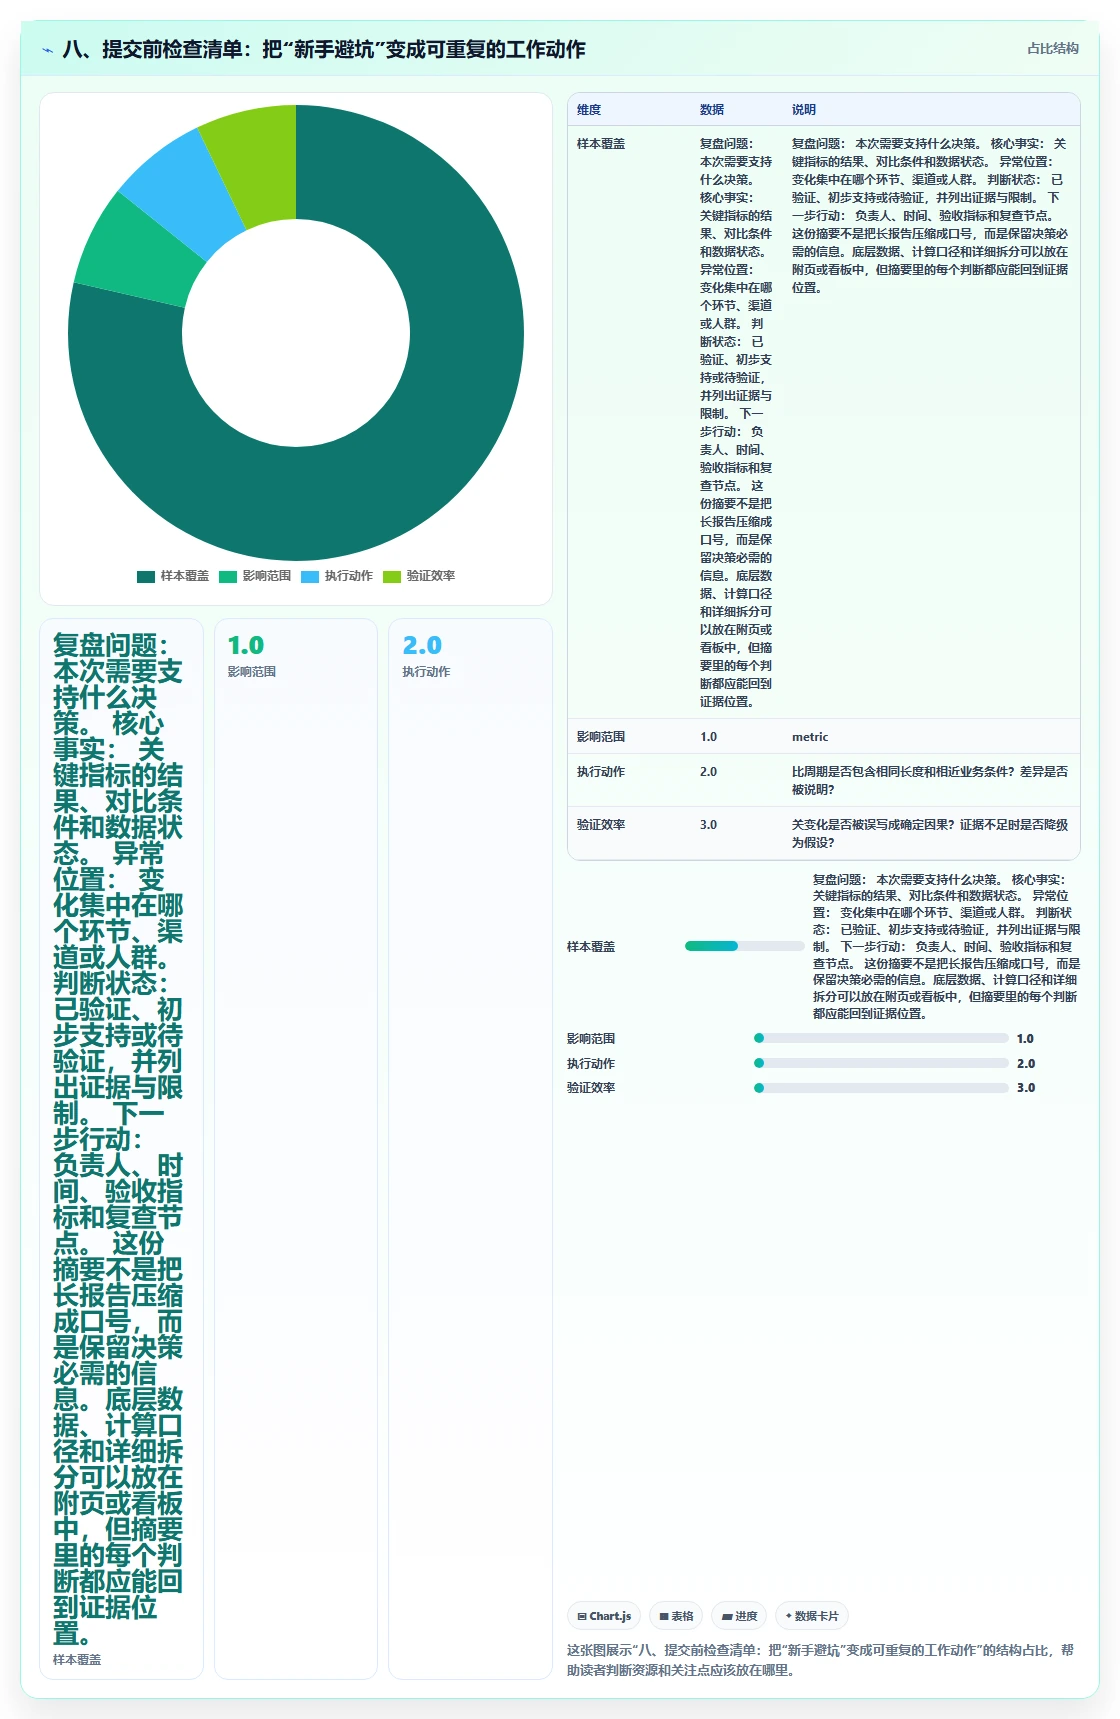Click the 1.0 影响范围 data card
The image size is (1120, 1719).
point(296,1149)
